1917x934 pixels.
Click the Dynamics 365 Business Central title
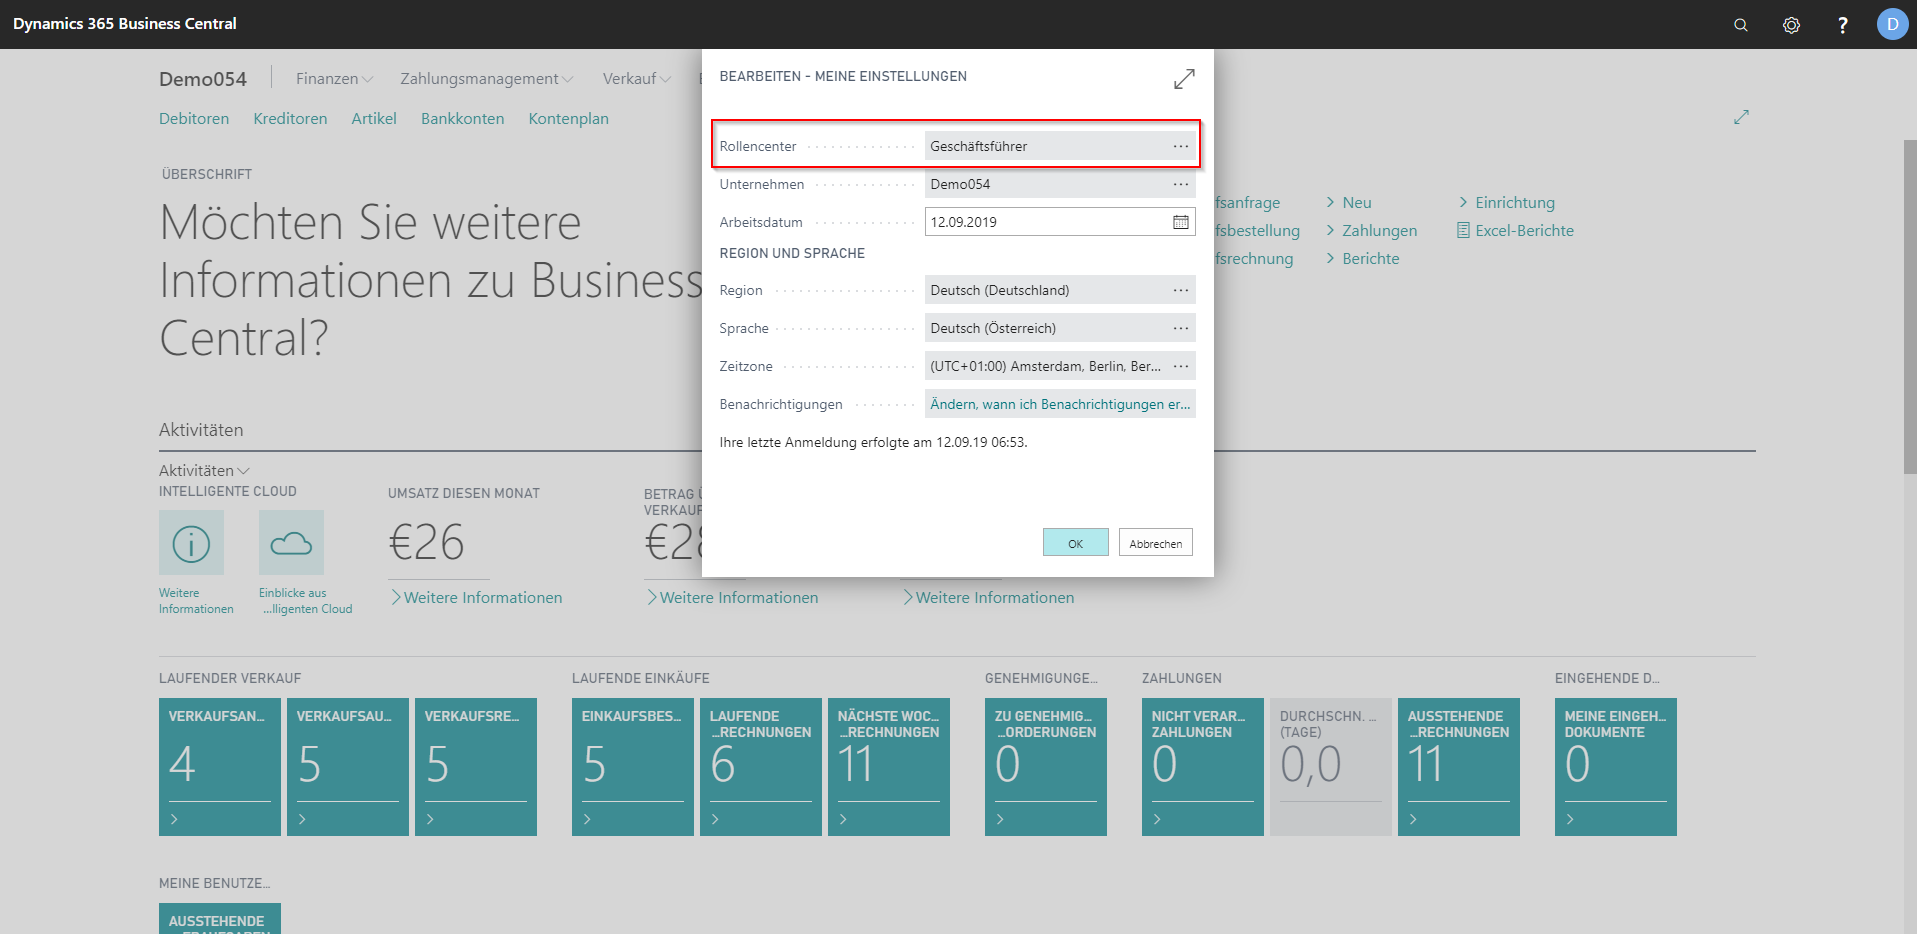(125, 23)
